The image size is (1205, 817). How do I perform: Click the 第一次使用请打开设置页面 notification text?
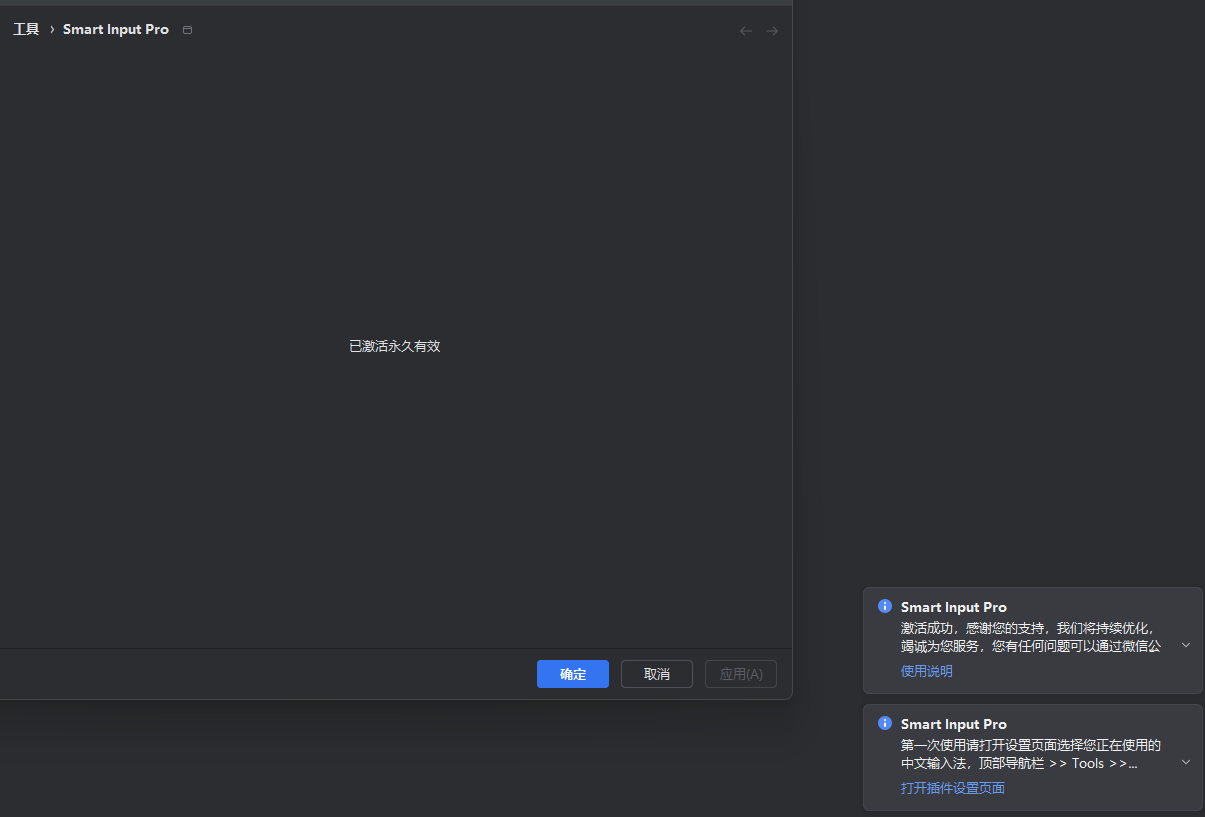[x=1031, y=754]
